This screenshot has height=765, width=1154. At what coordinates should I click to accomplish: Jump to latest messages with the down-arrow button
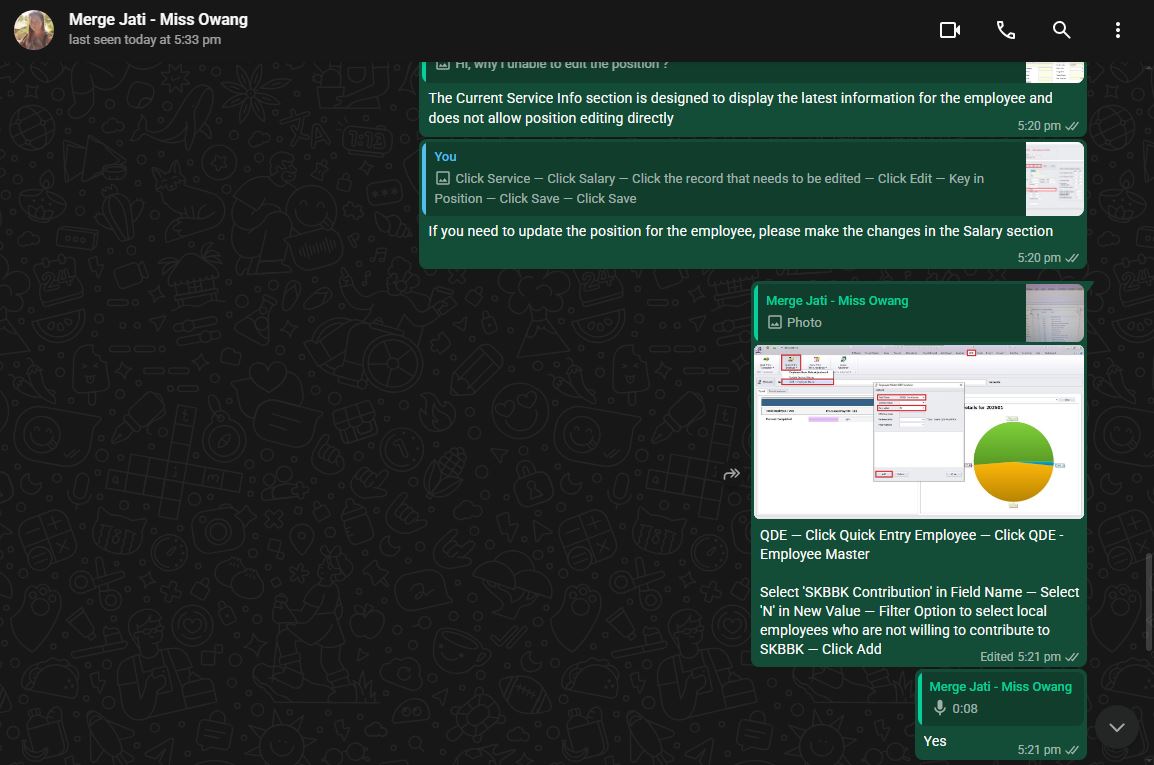[1116, 727]
